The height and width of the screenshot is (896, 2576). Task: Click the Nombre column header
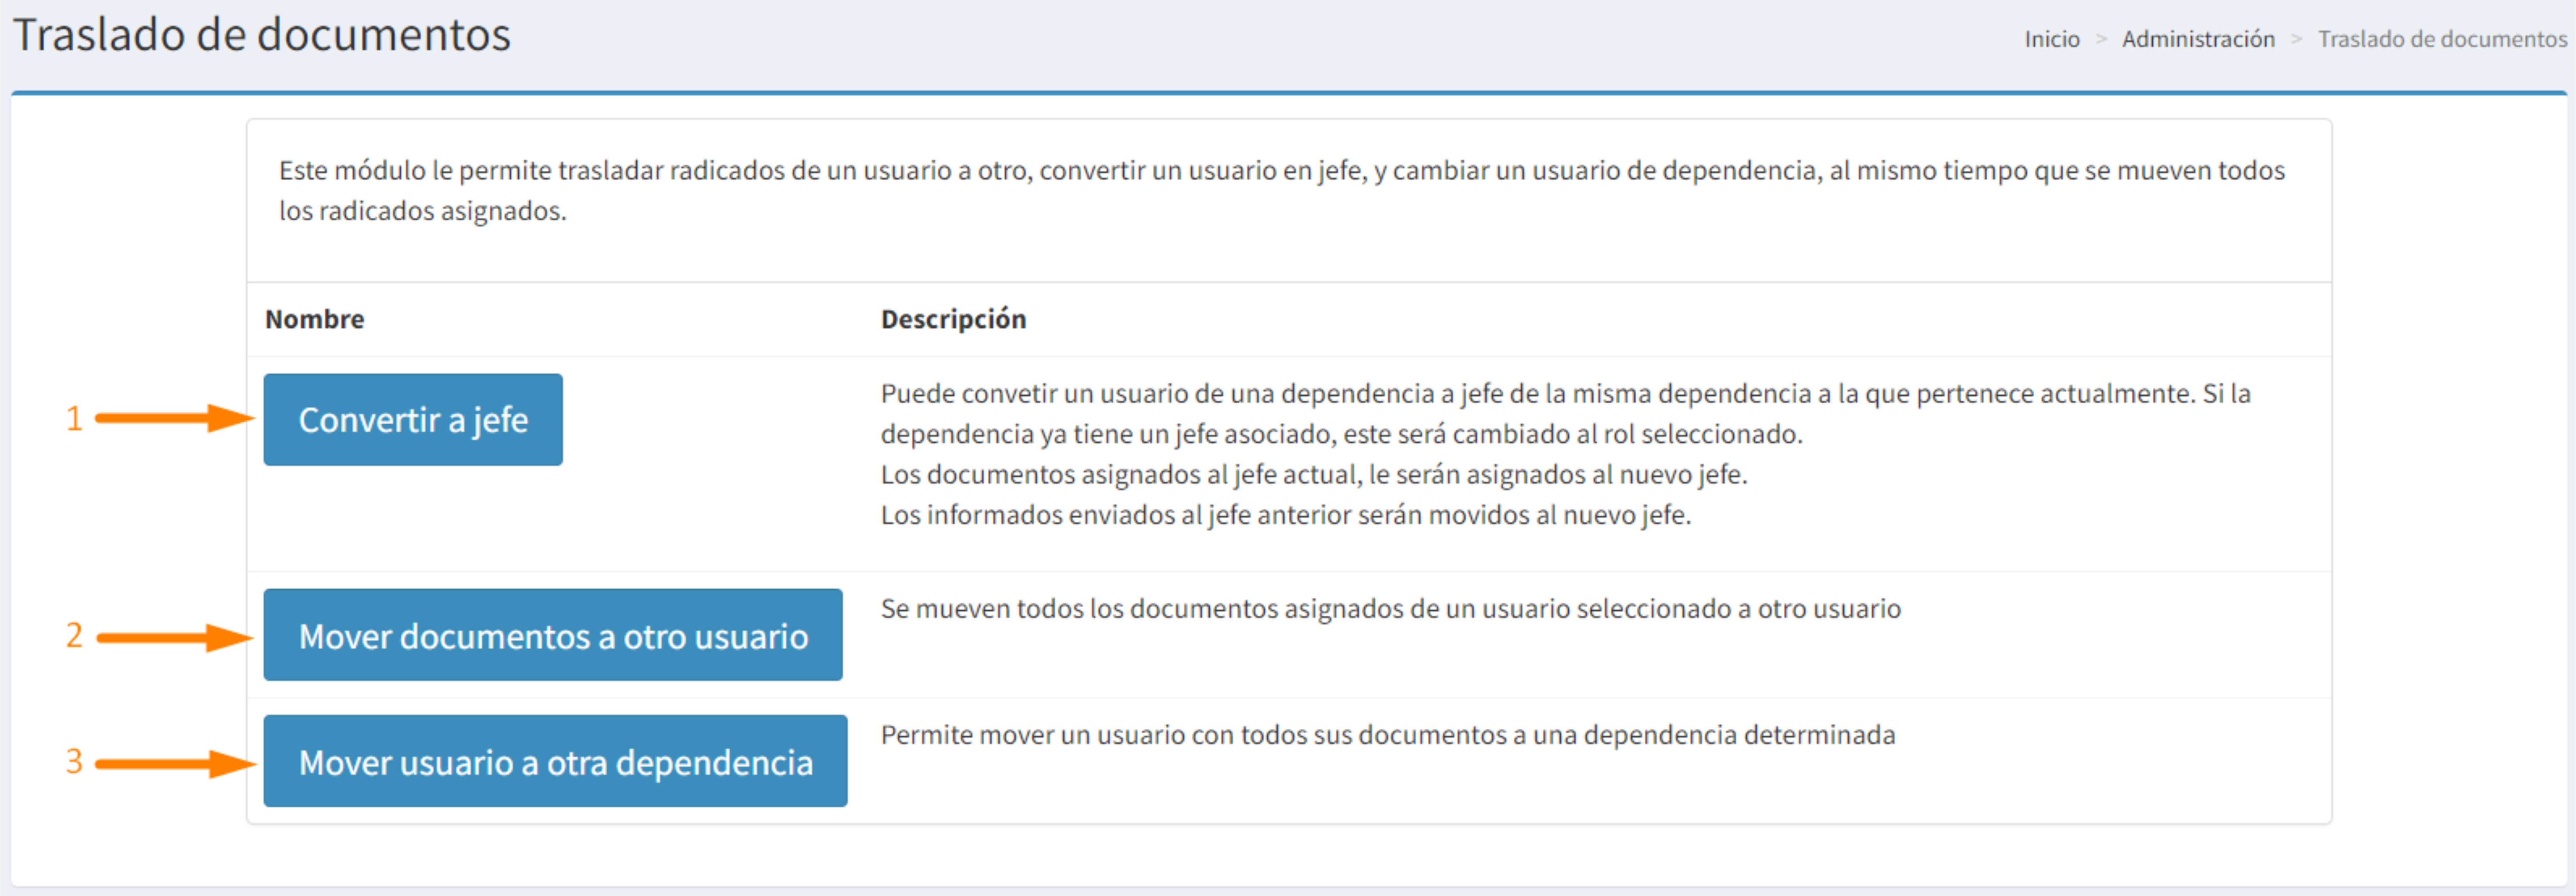314,319
